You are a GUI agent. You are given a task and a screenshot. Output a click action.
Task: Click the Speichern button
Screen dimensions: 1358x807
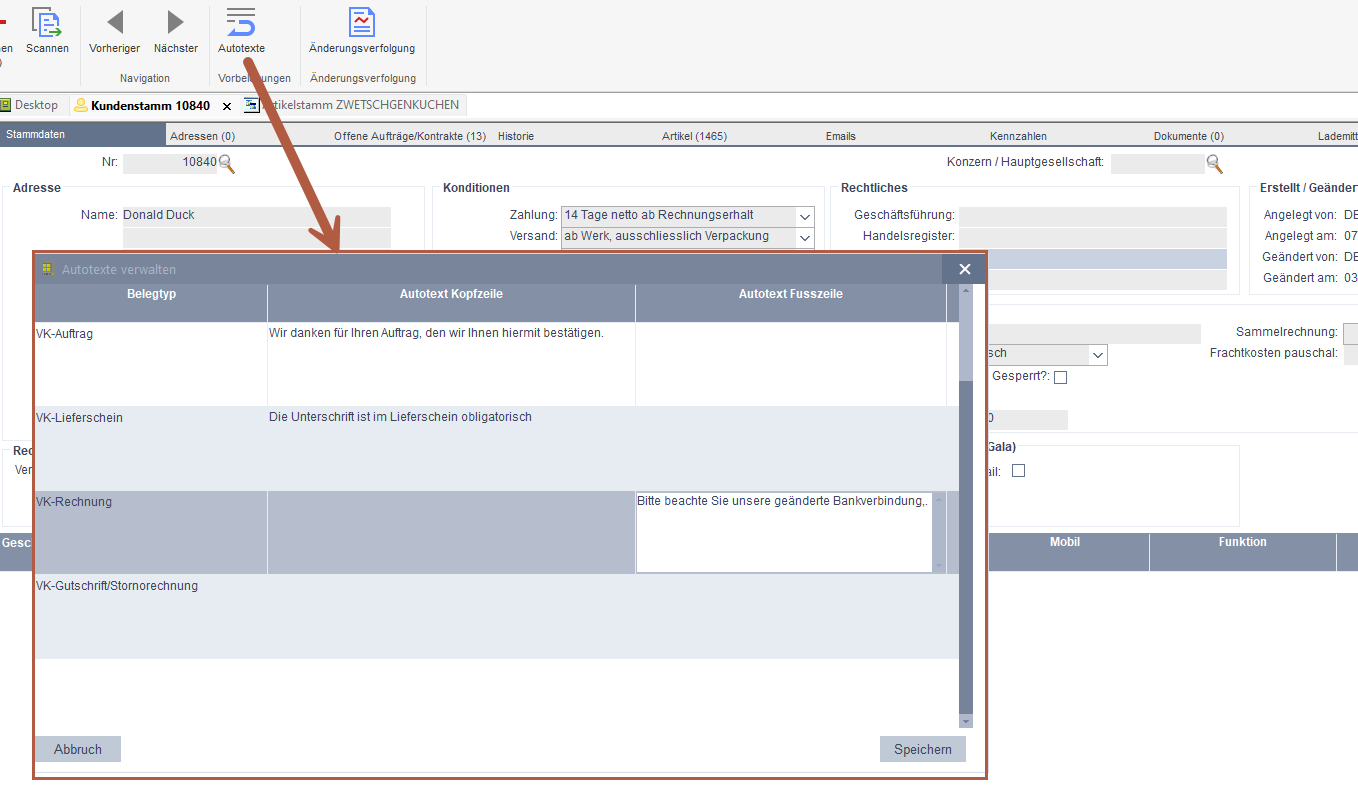pyautogui.click(x=922, y=749)
